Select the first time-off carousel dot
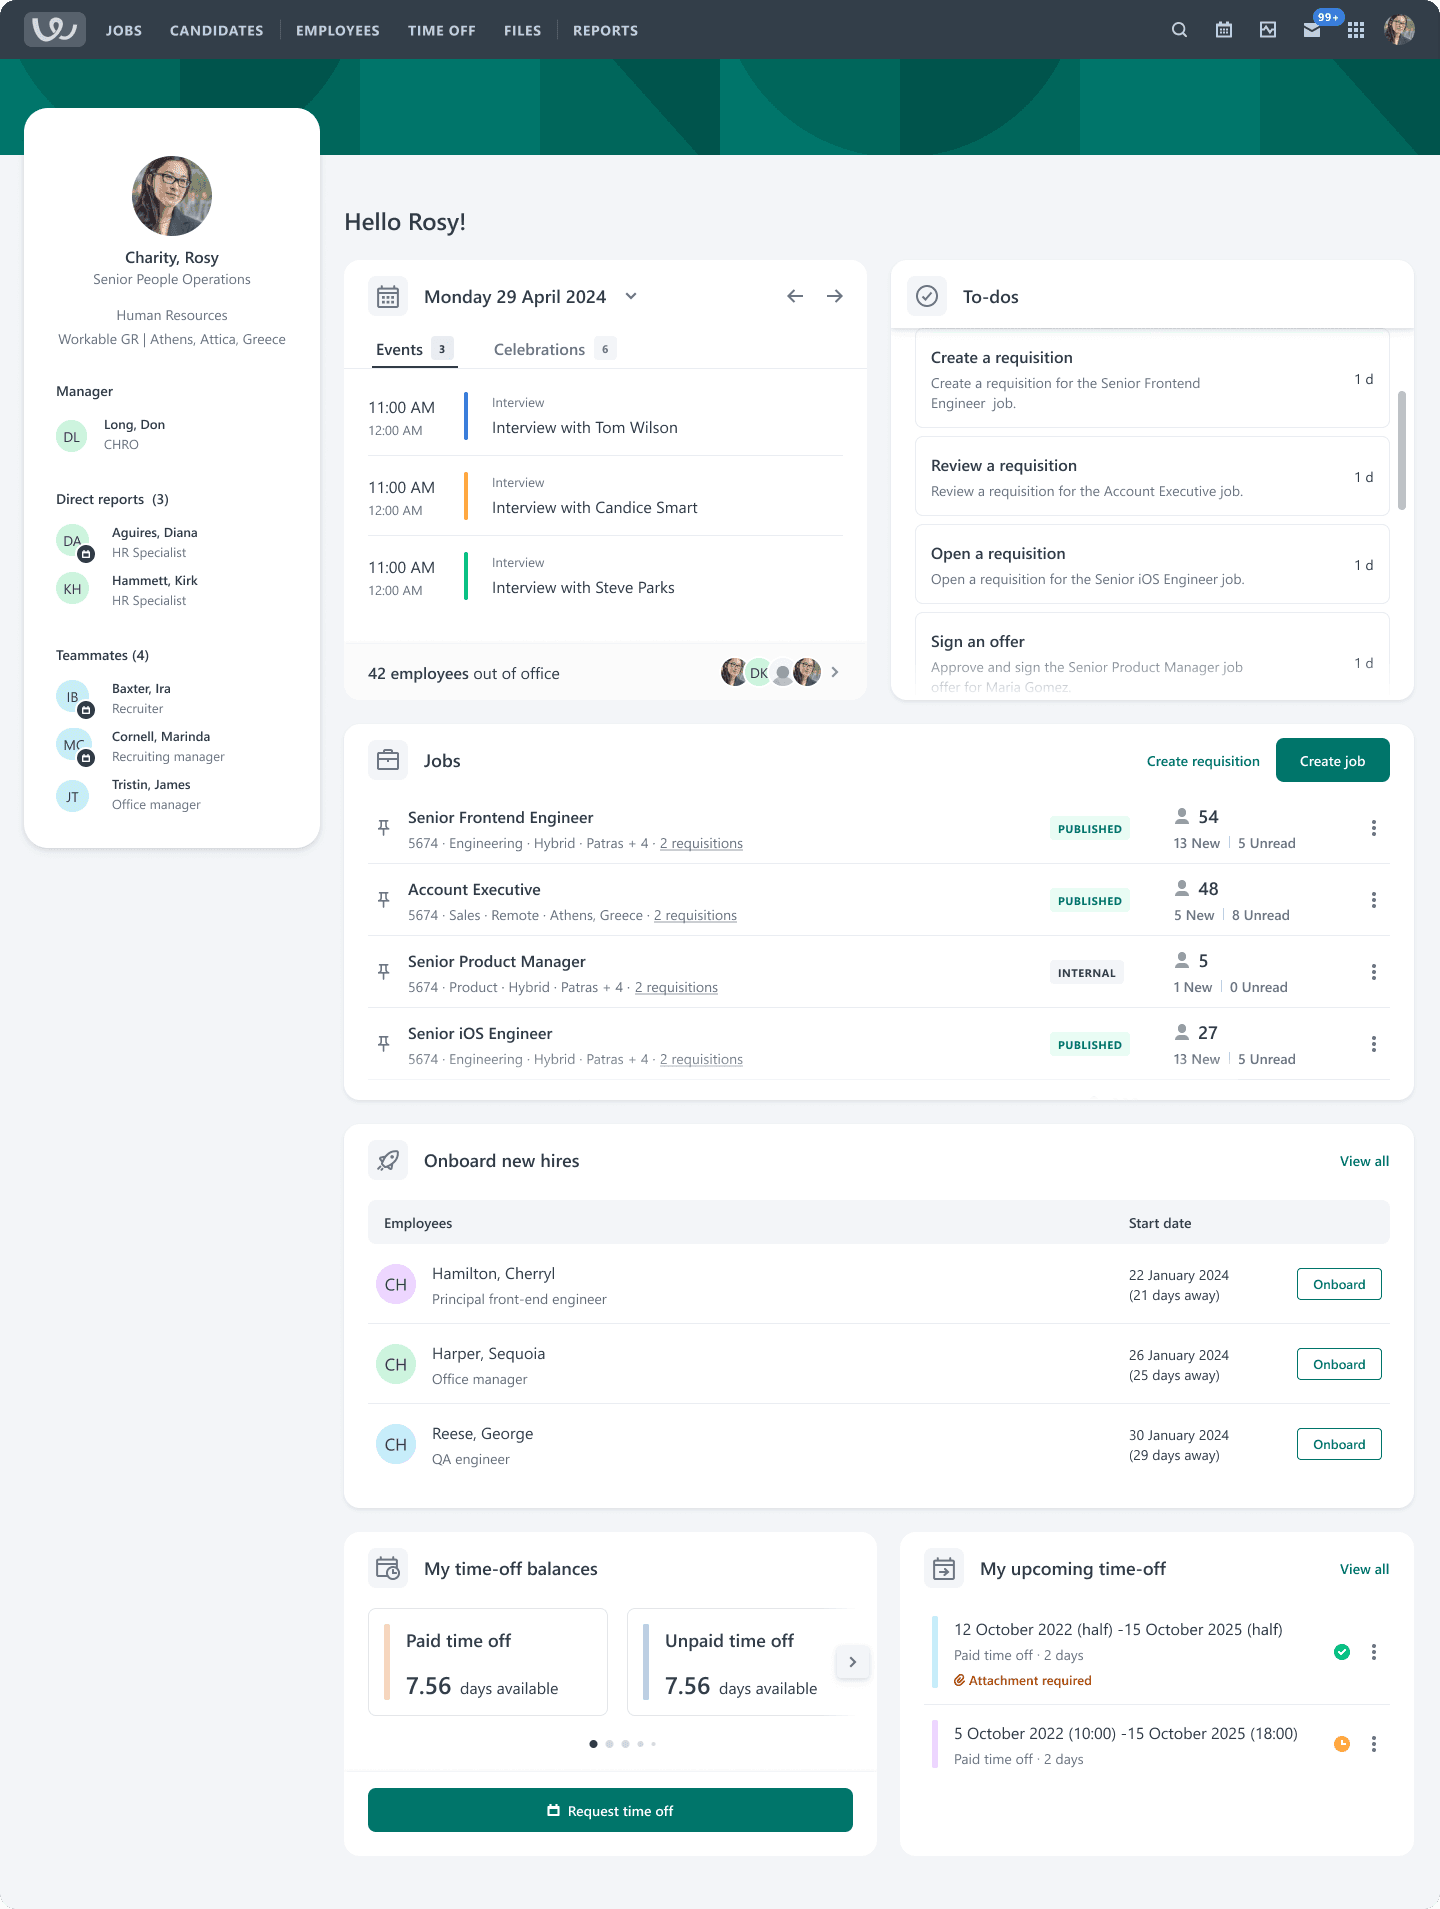1440x1909 pixels. coord(594,1744)
